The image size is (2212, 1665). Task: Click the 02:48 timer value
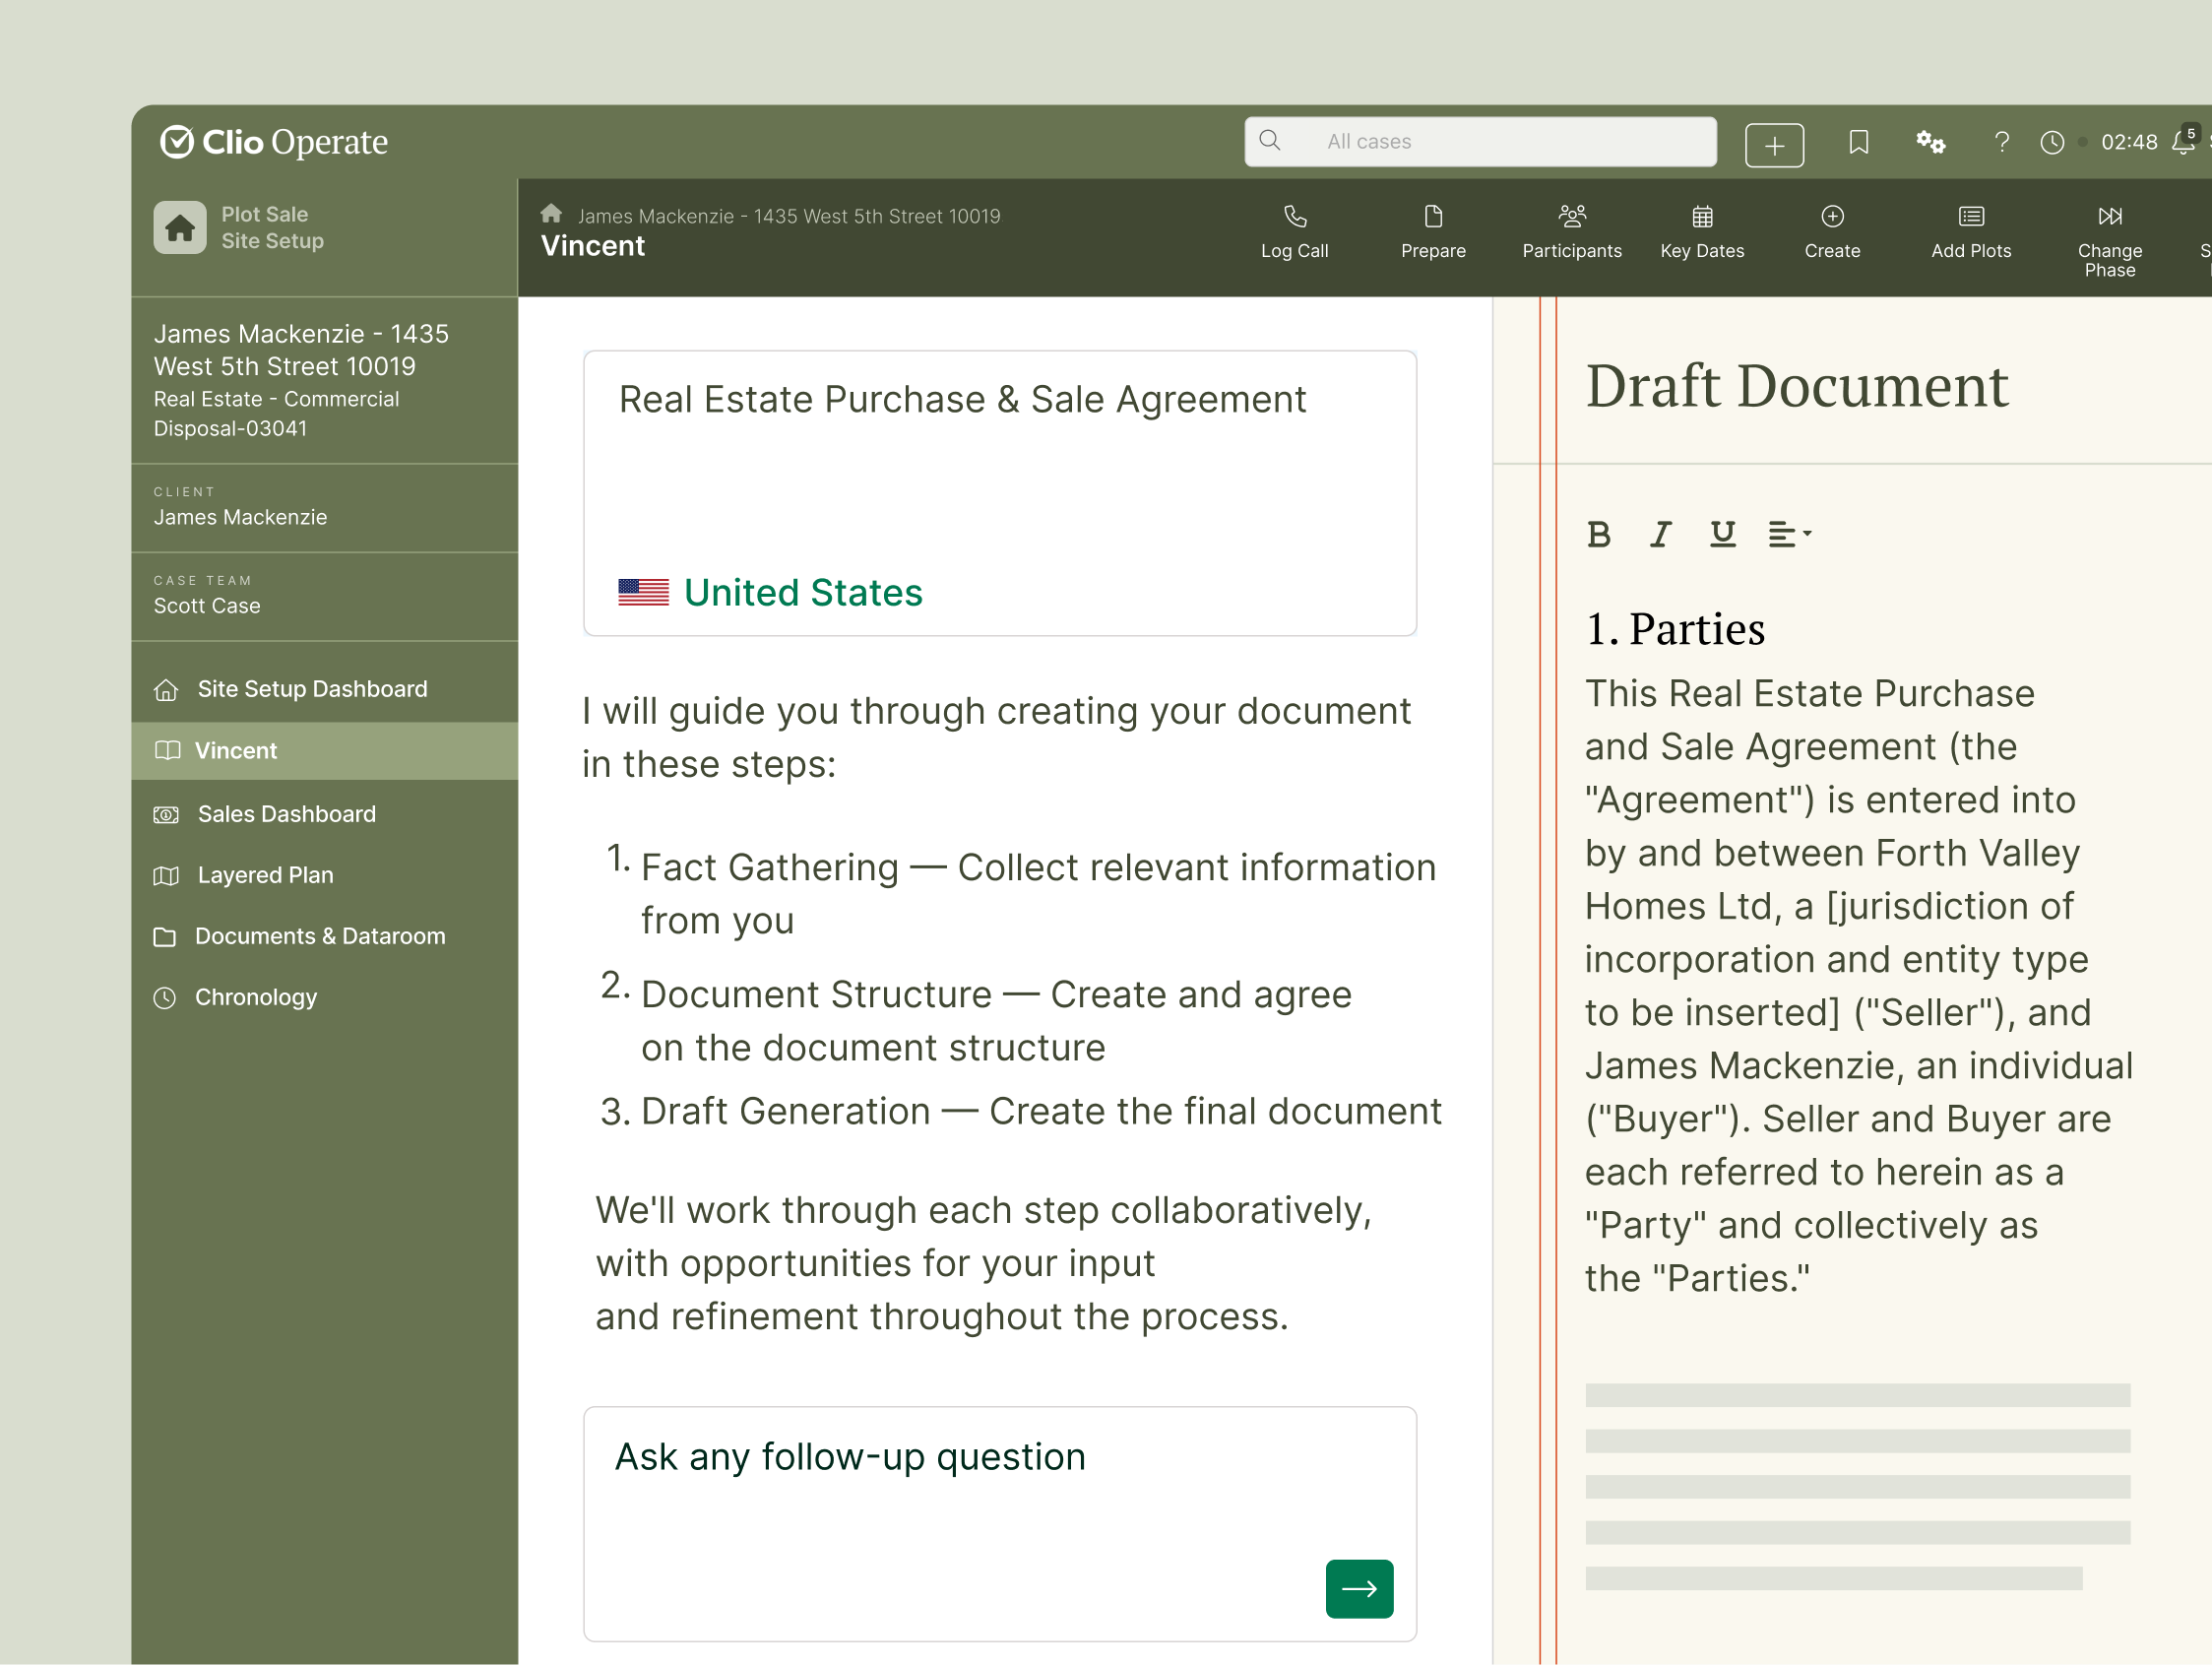(x=2129, y=142)
